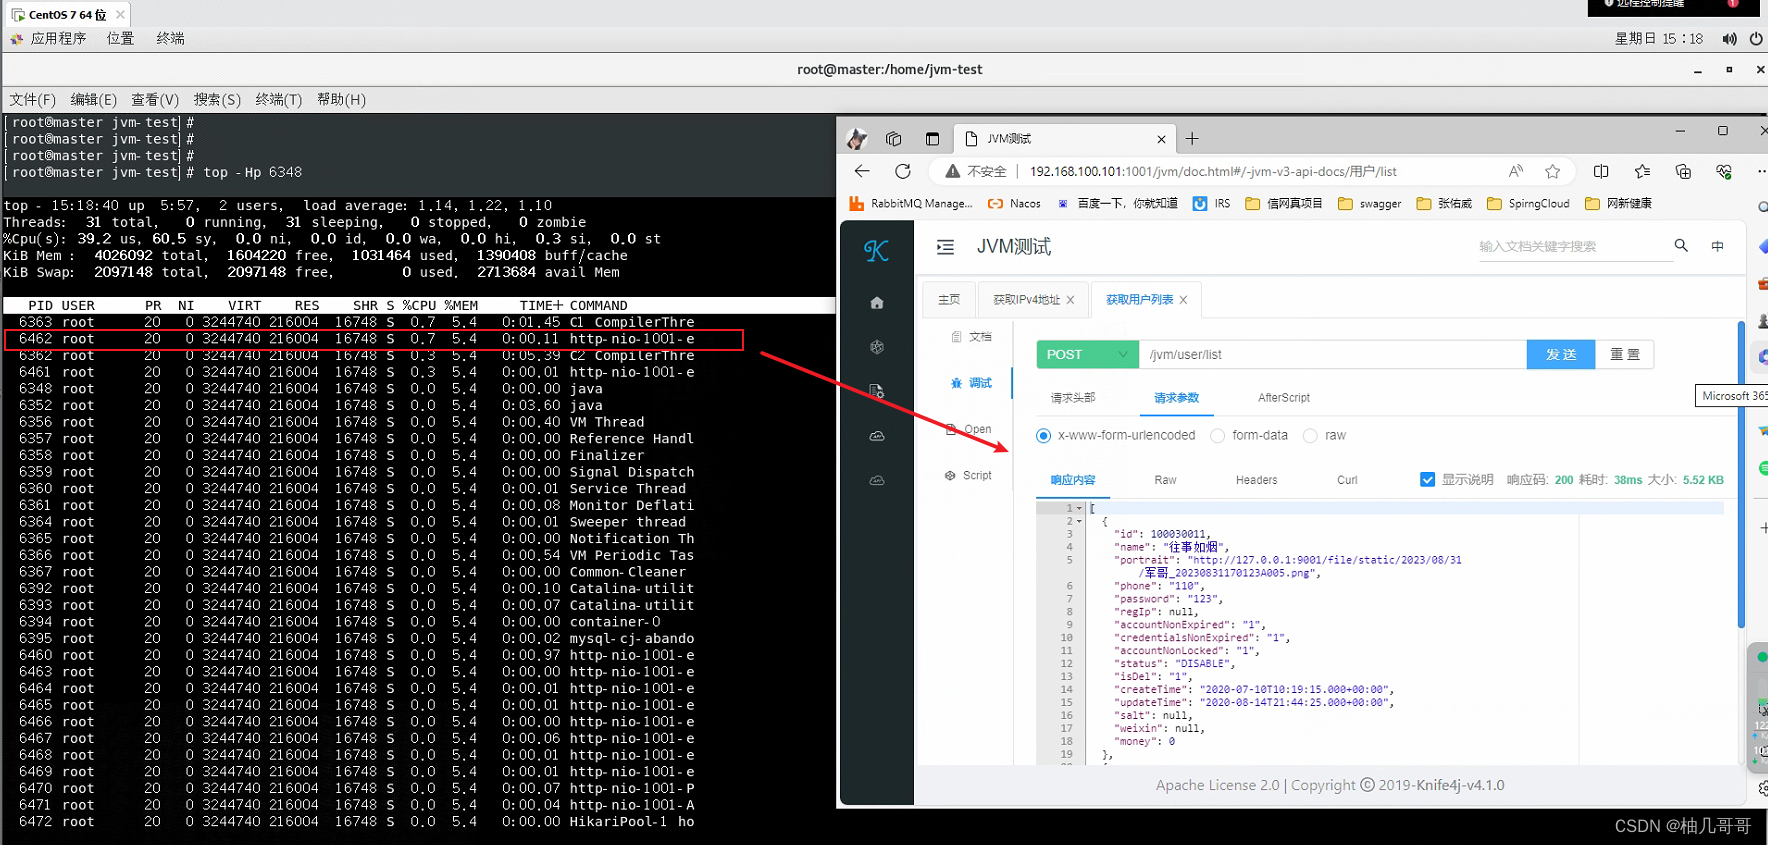
Task: Click the Knife4j K logo
Action: (876, 250)
